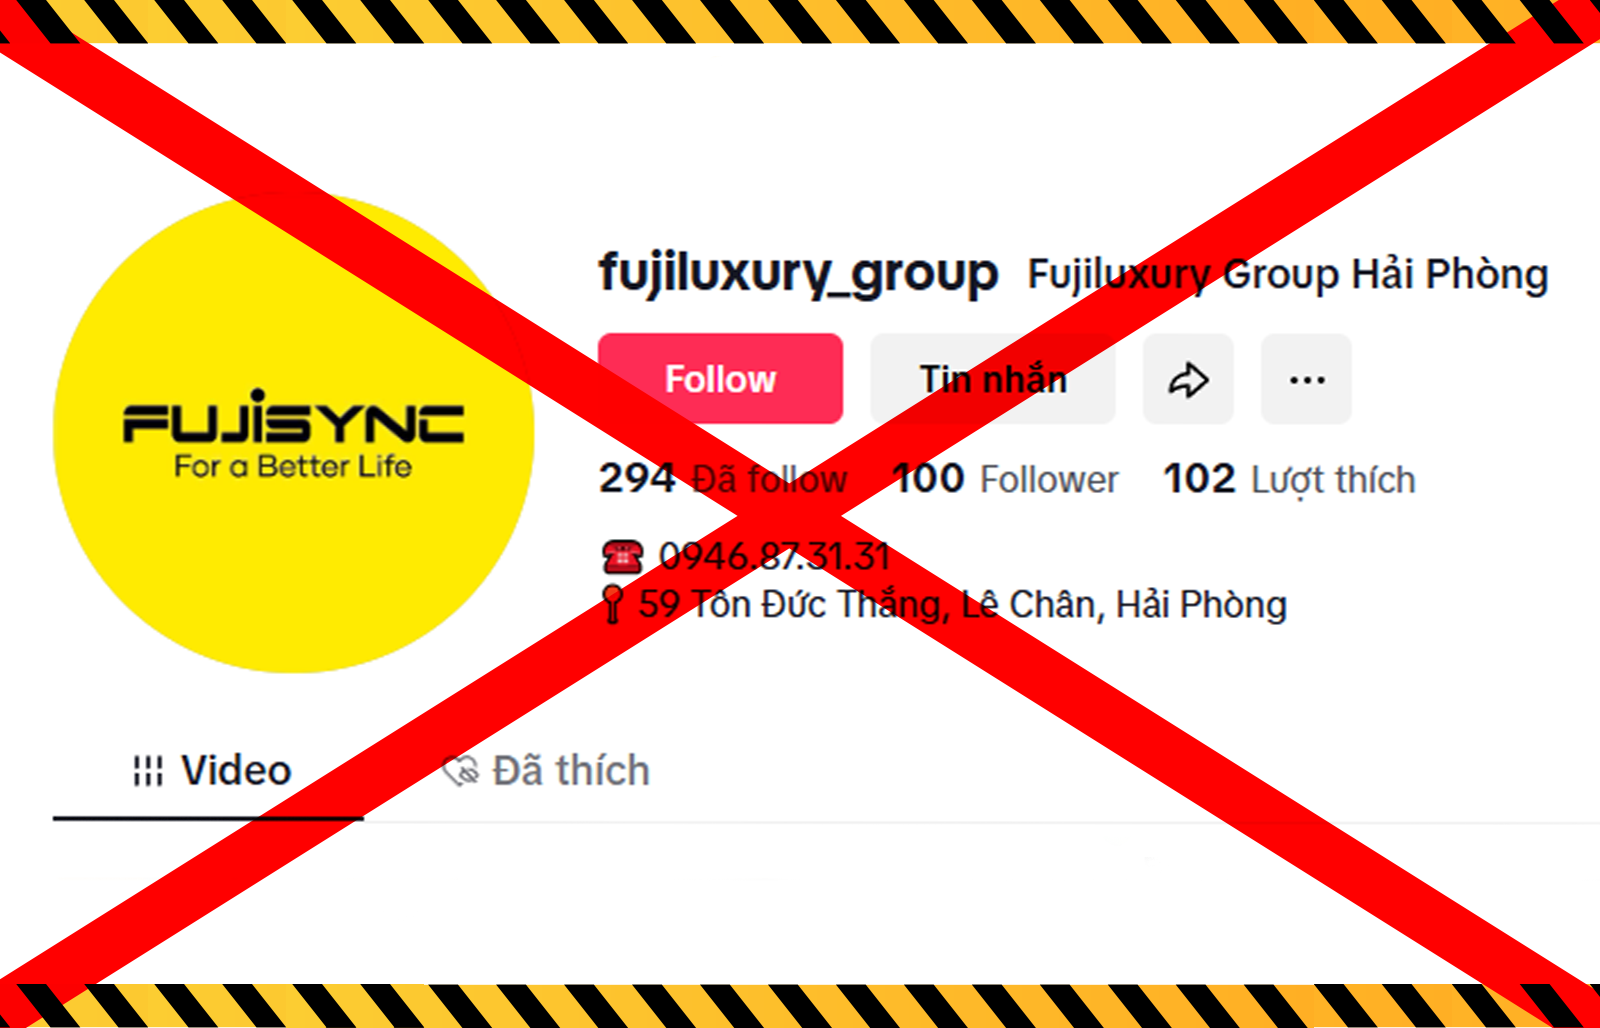The height and width of the screenshot is (1028, 1600).
Task: Click the share arrow icon
Action: (1188, 379)
